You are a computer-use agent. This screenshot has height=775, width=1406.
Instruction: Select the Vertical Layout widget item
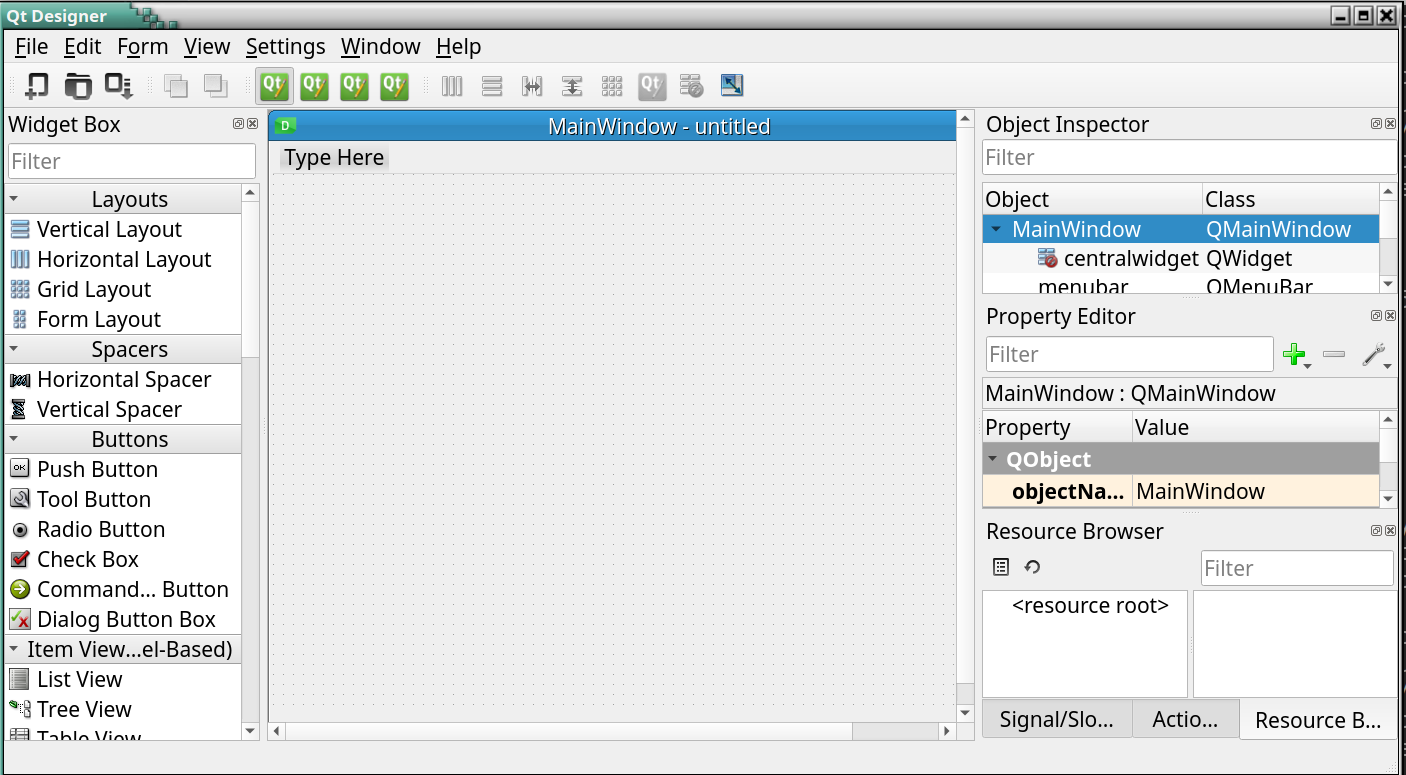tap(123, 229)
